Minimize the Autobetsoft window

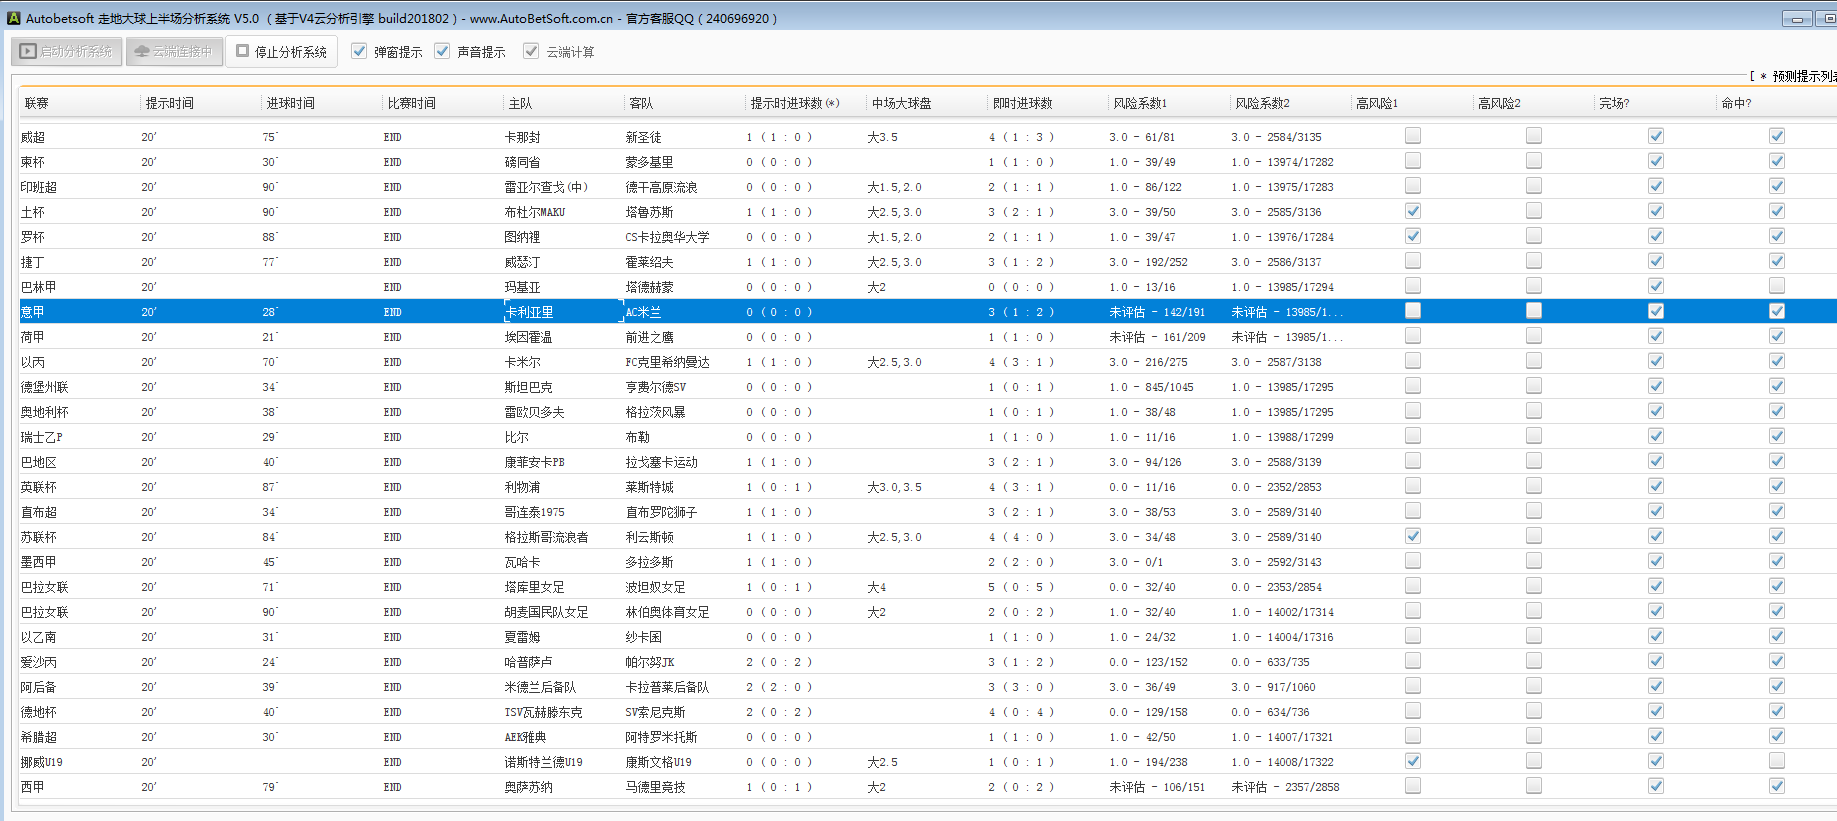(x=1796, y=19)
